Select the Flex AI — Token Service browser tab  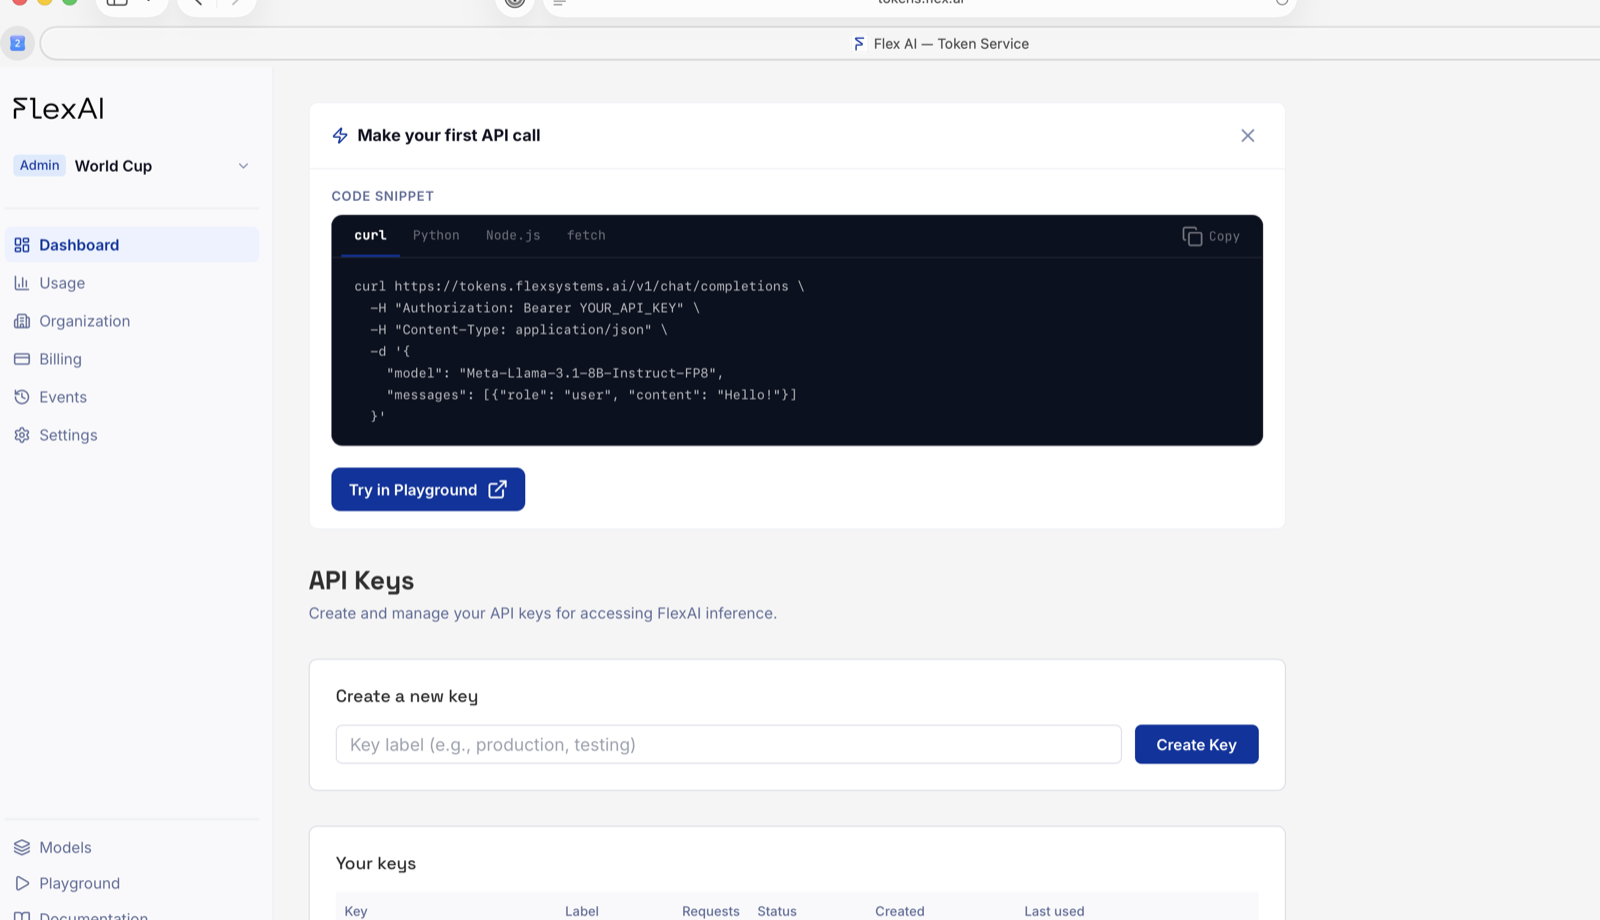940,44
